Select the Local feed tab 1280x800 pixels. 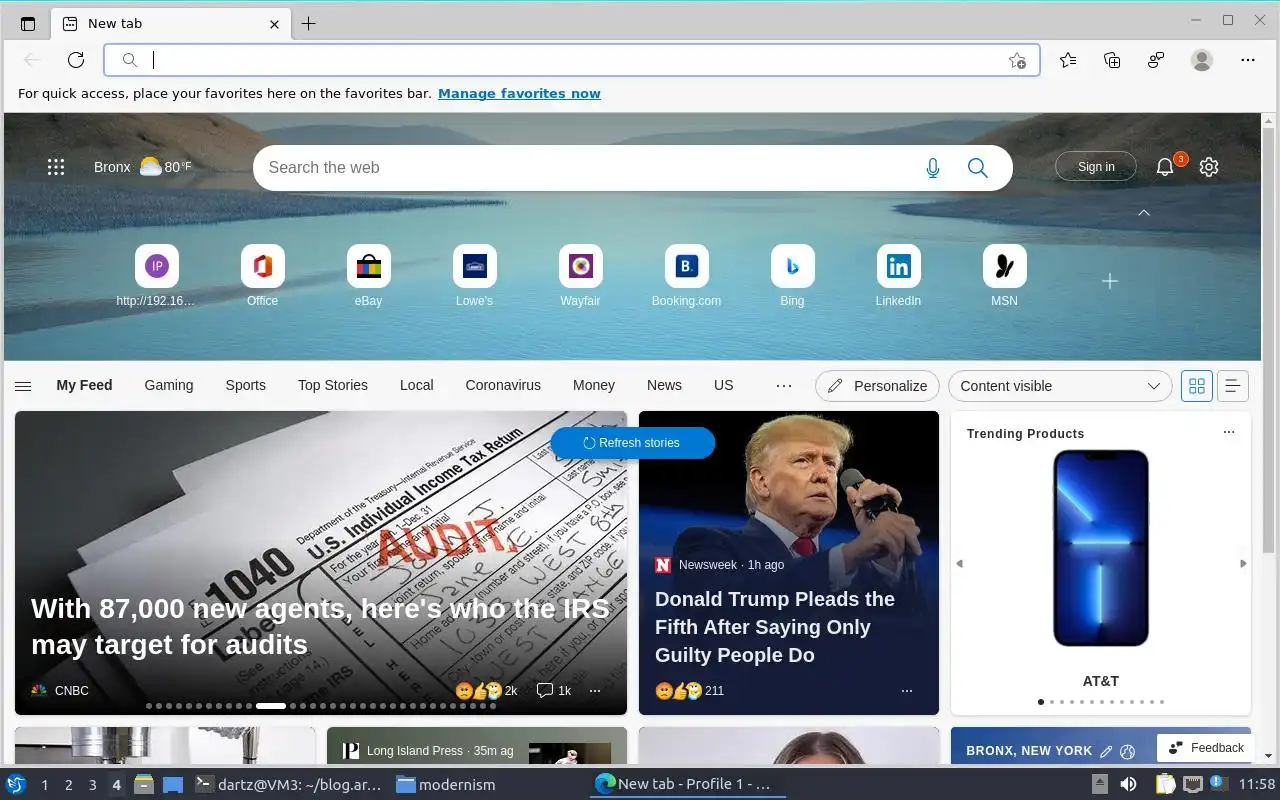point(417,385)
